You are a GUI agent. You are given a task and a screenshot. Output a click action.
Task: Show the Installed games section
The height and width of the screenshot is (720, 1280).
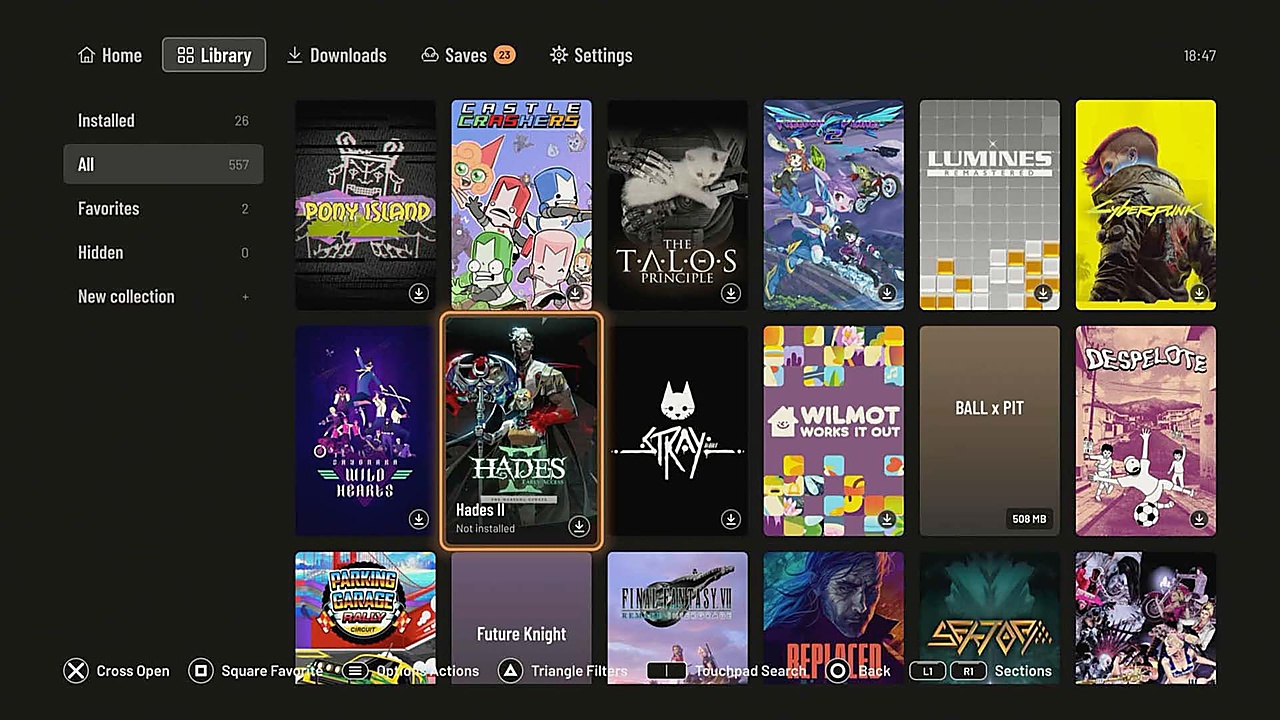(163, 120)
